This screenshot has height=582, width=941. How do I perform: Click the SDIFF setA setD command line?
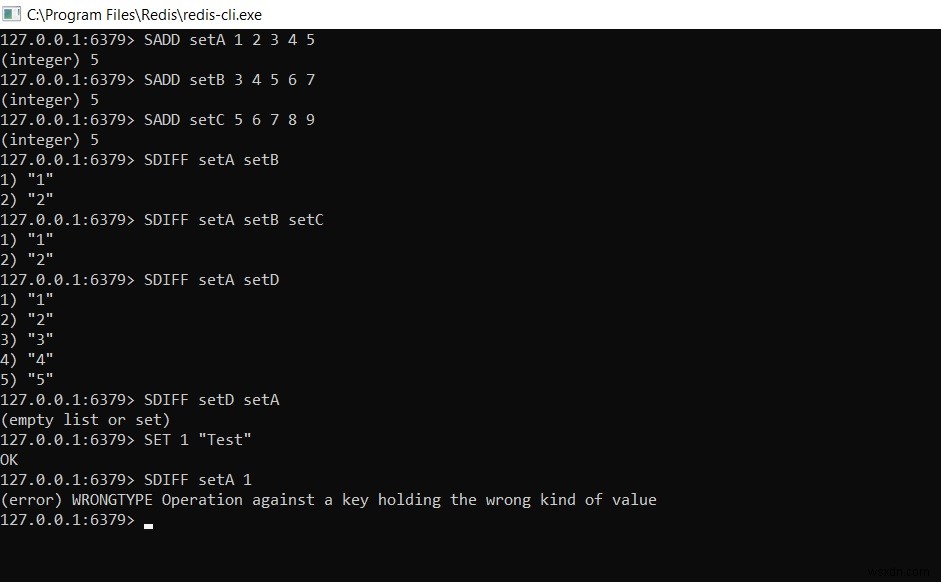click(211, 280)
